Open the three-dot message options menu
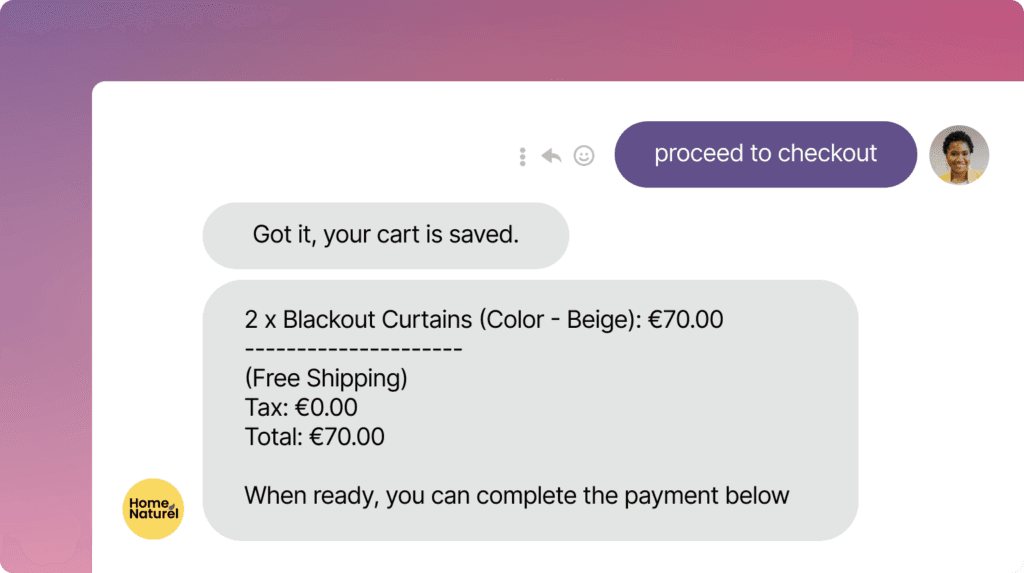 [522, 156]
